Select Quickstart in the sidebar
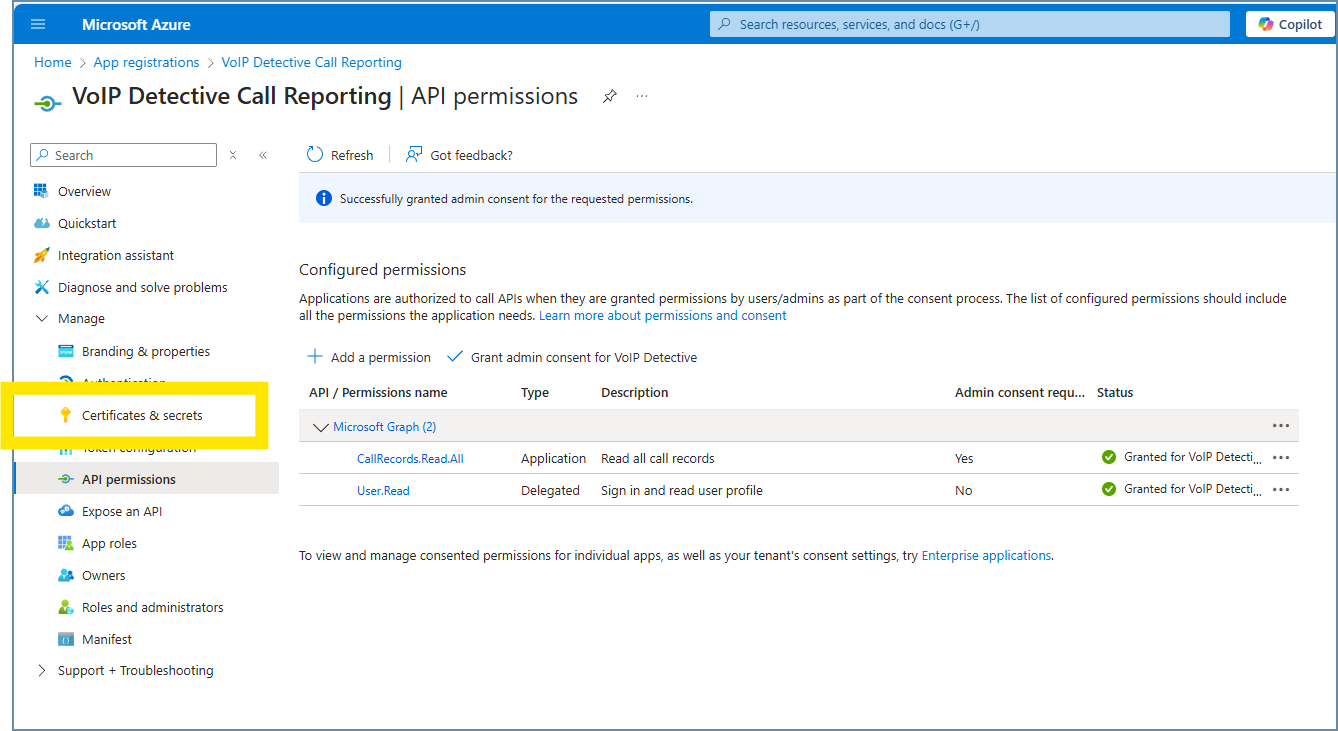 tap(87, 223)
